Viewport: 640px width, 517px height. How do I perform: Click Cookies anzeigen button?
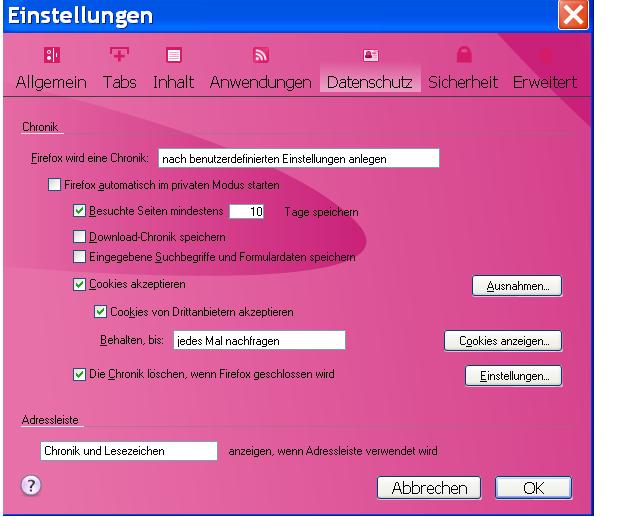[x=503, y=341]
